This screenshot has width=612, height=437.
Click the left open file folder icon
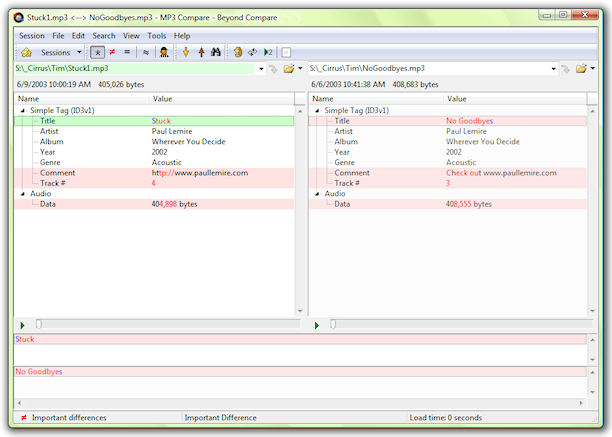(289, 69)
